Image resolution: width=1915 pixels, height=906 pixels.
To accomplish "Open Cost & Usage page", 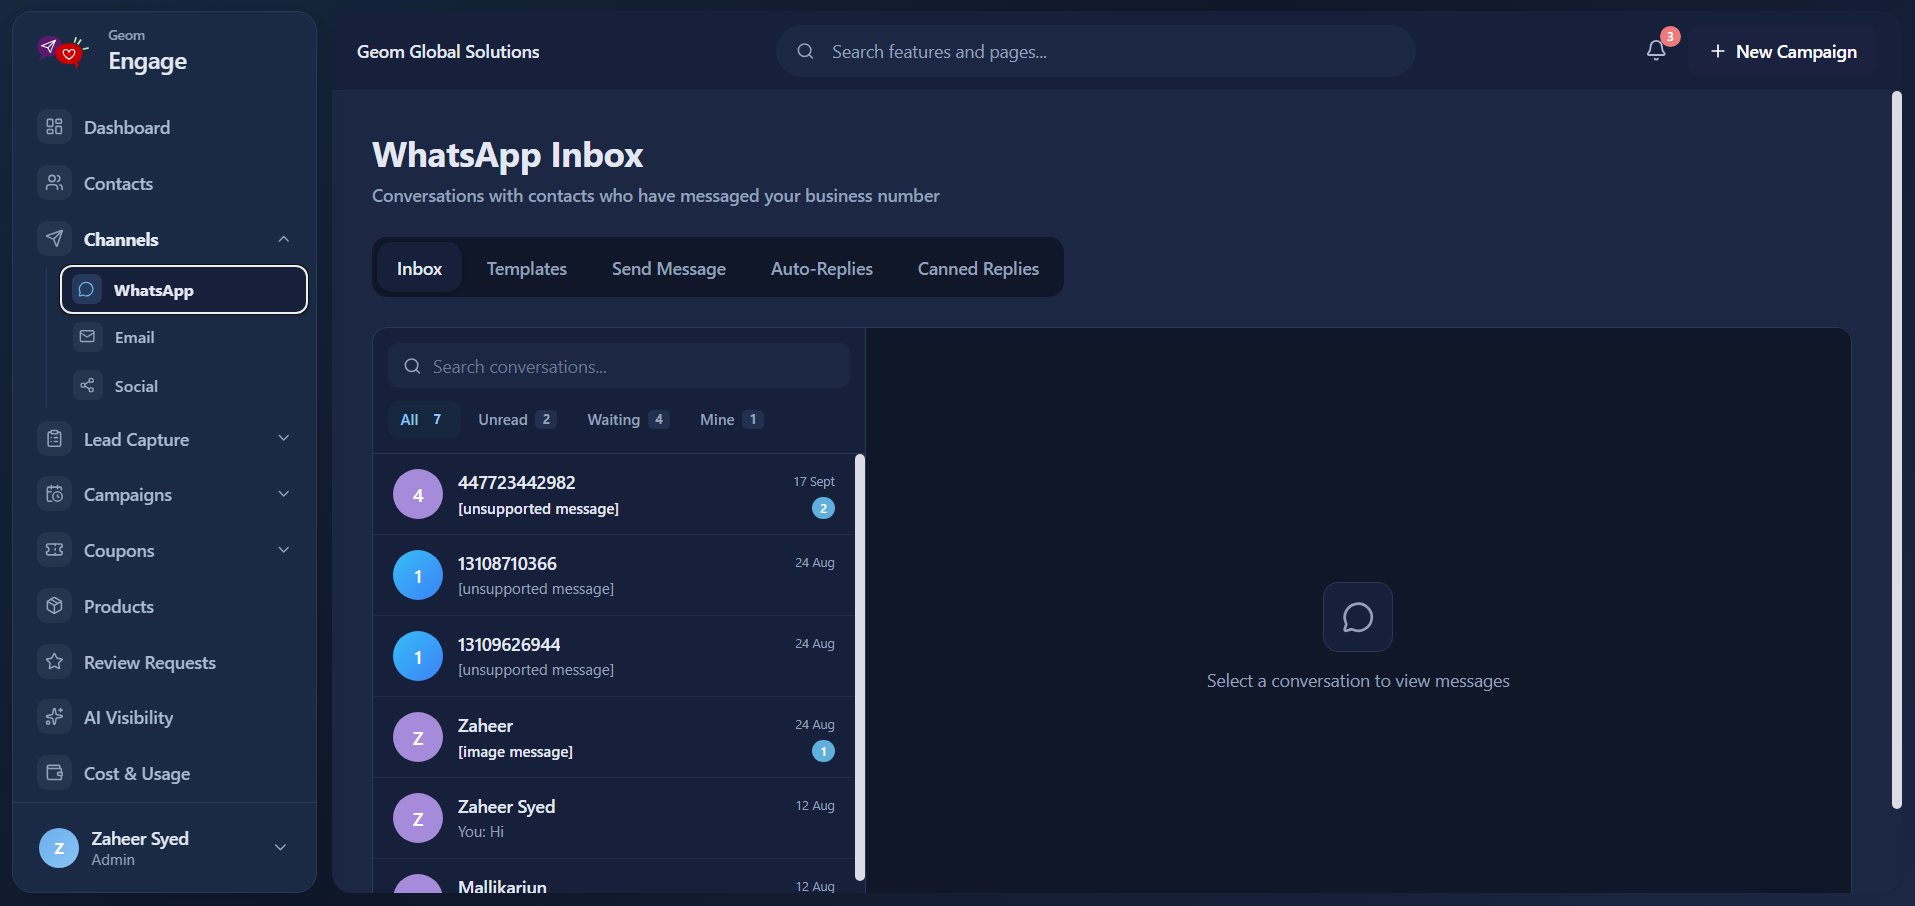I will pyautogui.click(x=164, y=773).
